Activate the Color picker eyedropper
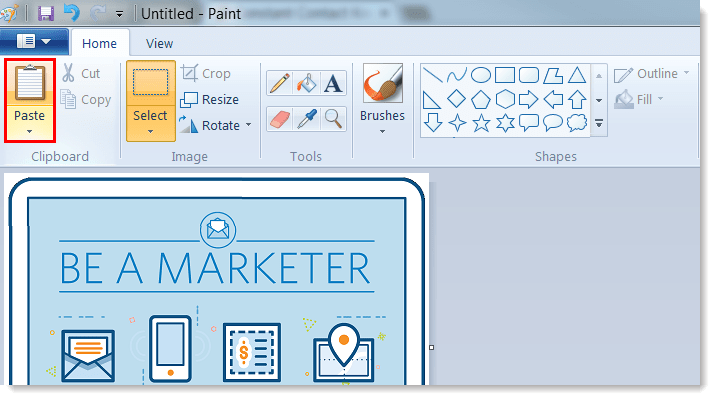715x400 pixels. pyautogui.click(x=306, y=119)
